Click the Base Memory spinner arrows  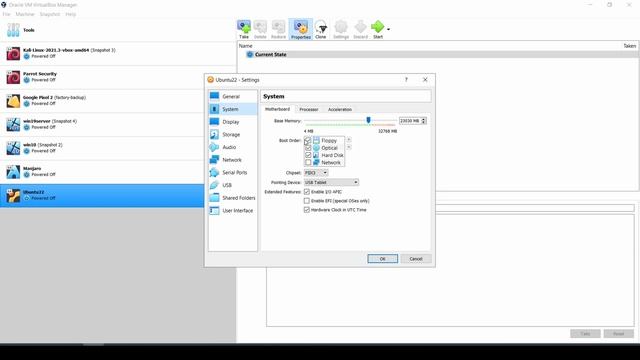pos(424,121)
